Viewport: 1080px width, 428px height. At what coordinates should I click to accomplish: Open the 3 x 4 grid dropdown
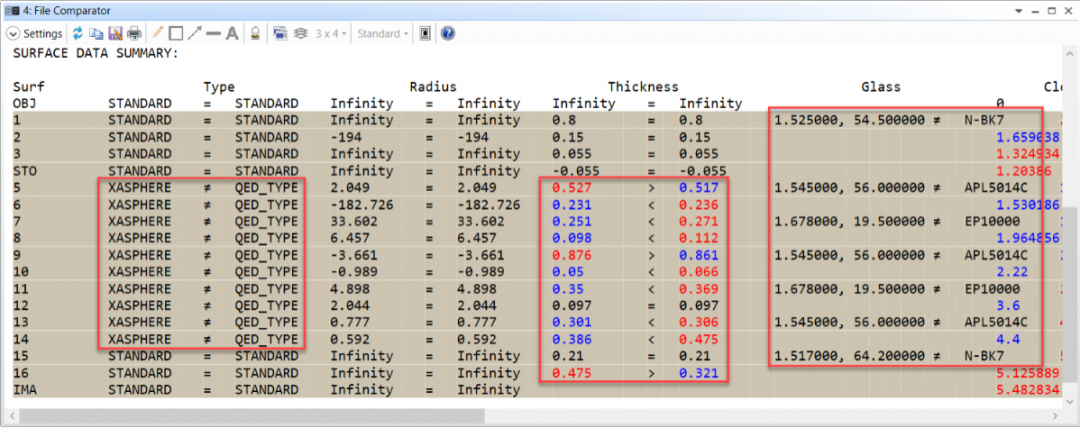(x=331, y=34)
